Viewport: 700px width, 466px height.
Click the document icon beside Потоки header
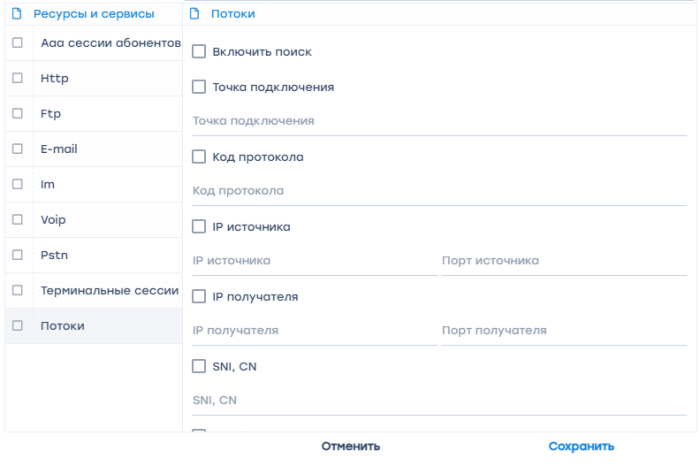pyautogui.click(x=194, y=14)
